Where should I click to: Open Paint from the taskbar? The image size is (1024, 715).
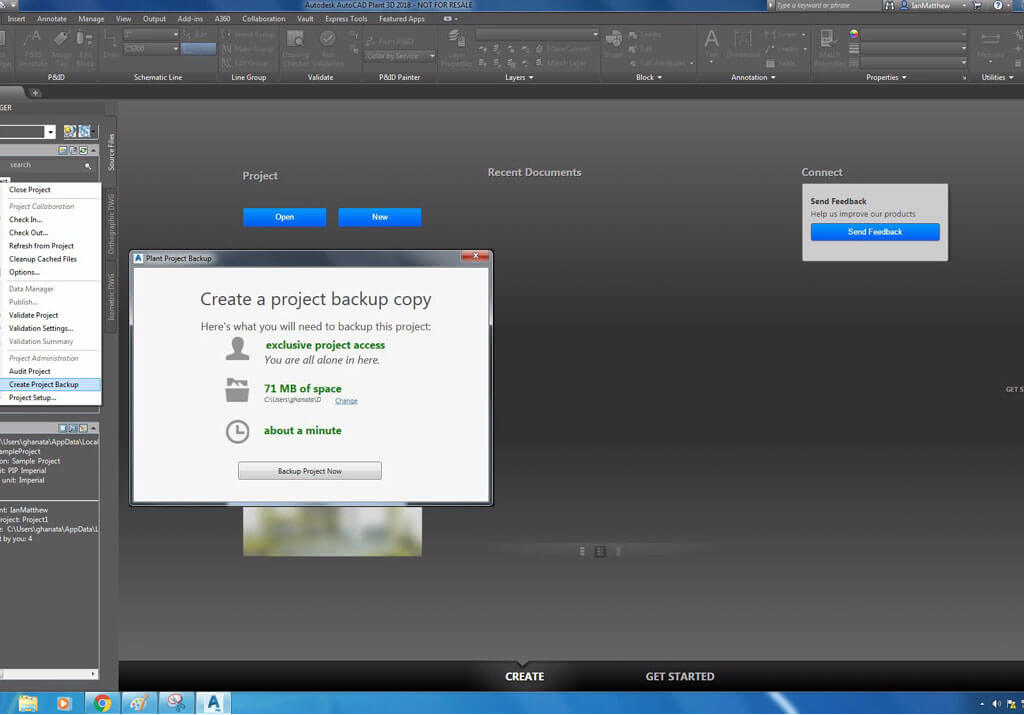138,703
